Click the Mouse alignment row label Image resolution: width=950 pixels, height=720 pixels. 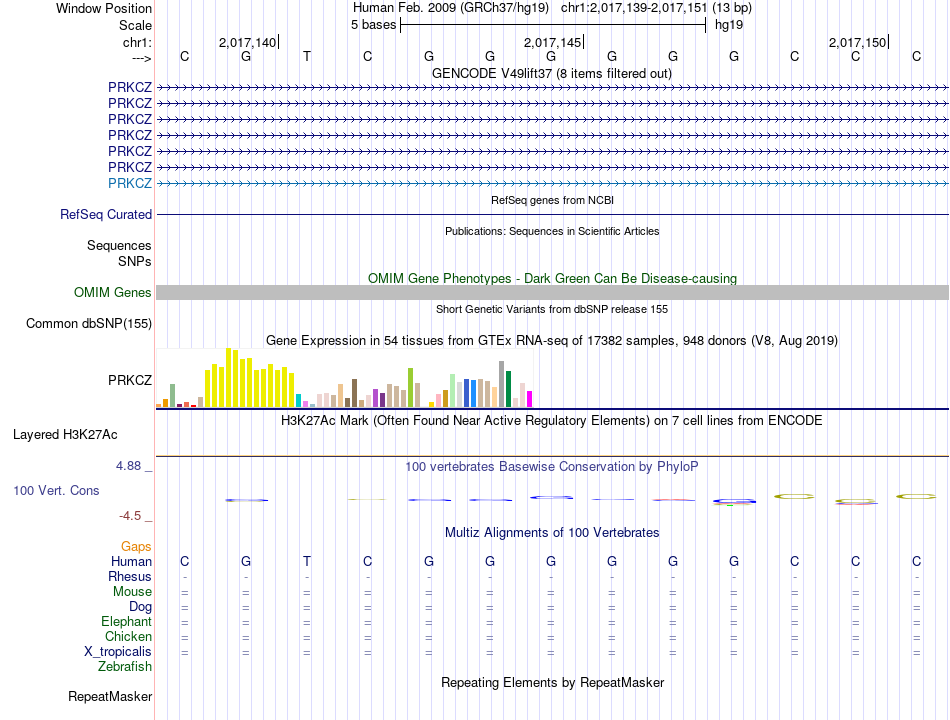pyautogui.click(x=132, y=592)
